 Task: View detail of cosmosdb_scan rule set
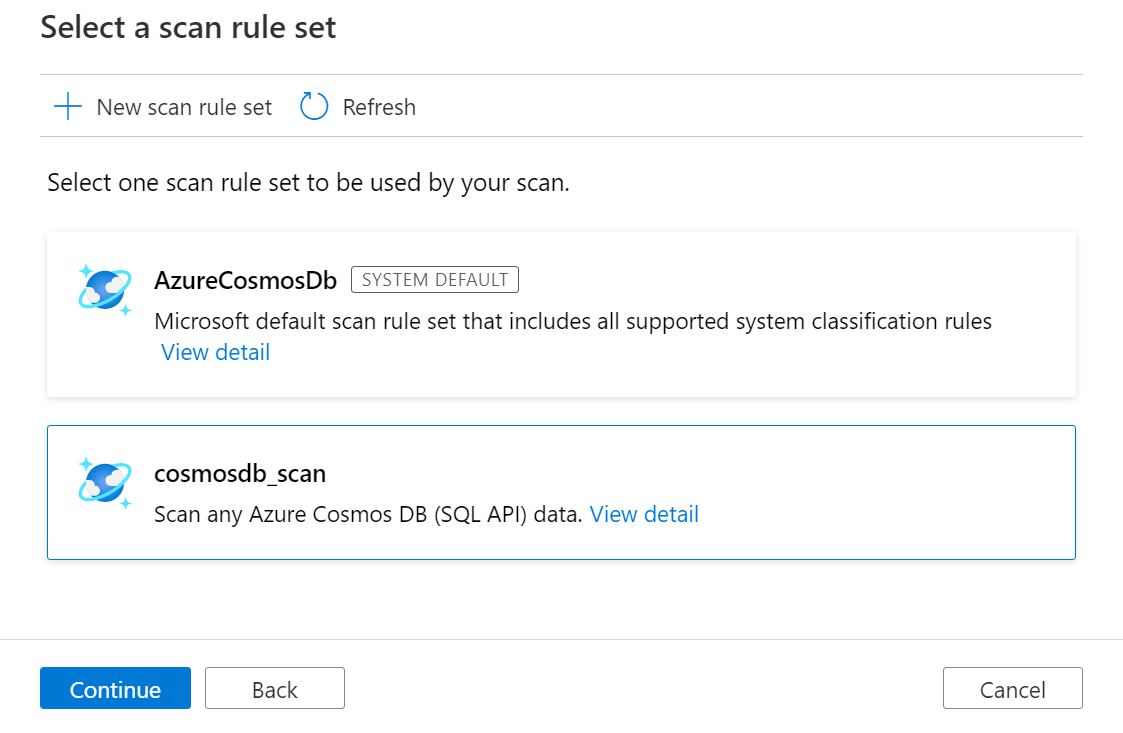[x=643, y=514]
